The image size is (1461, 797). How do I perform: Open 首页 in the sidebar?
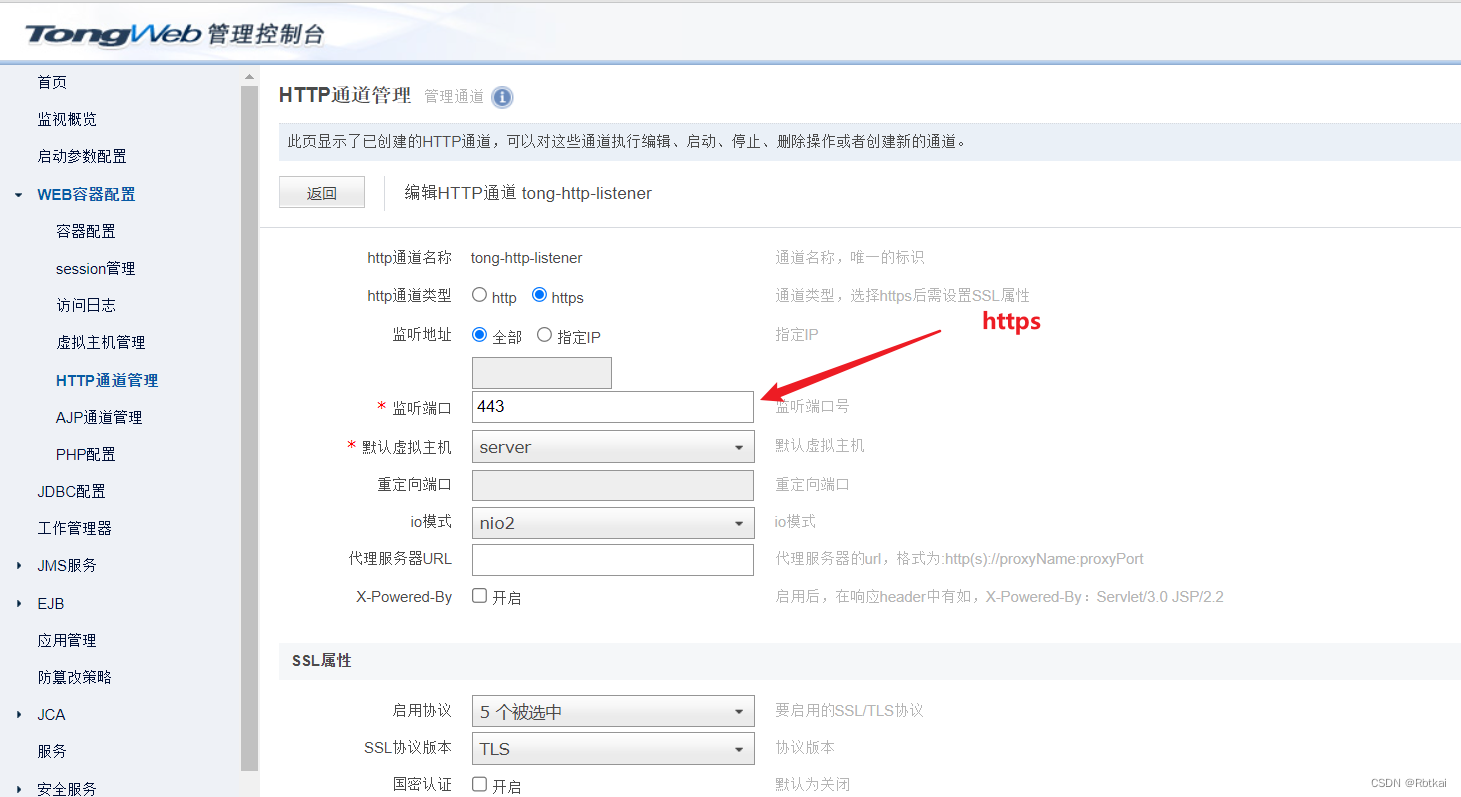tap(52, 82)
